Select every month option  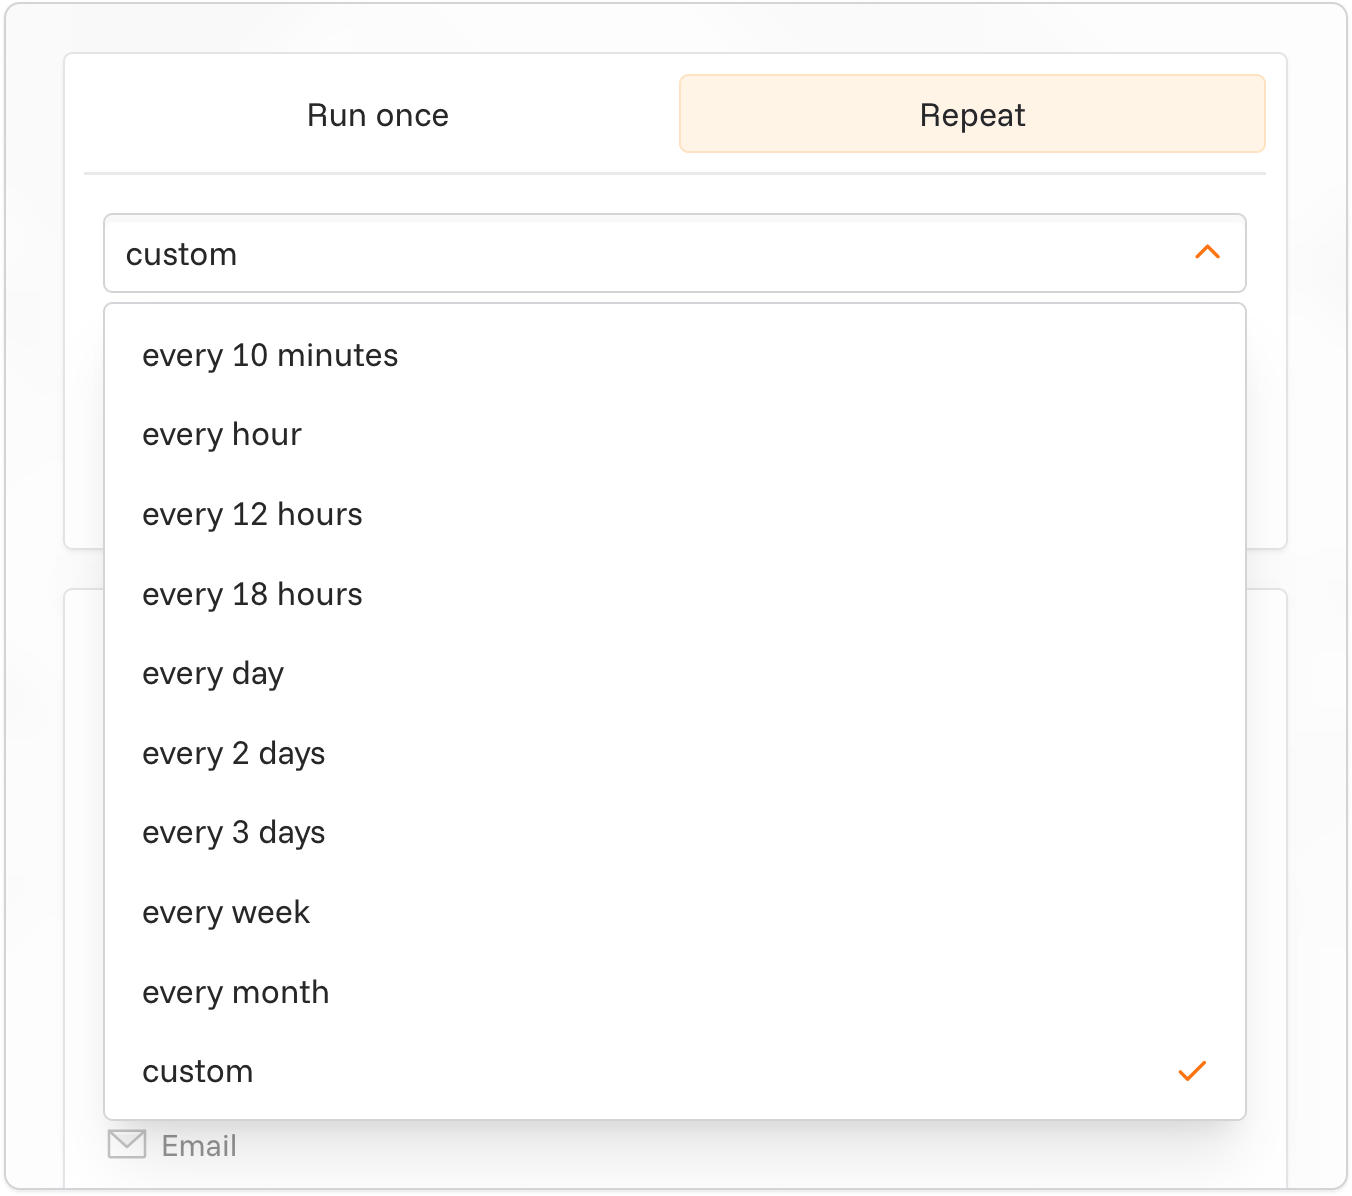point(675,993)
